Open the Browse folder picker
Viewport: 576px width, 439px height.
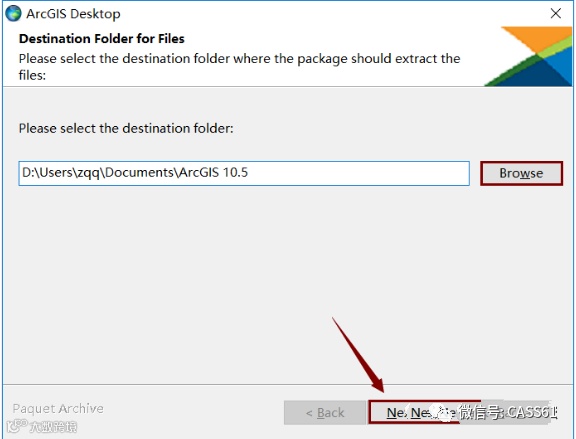coord(521,173)
